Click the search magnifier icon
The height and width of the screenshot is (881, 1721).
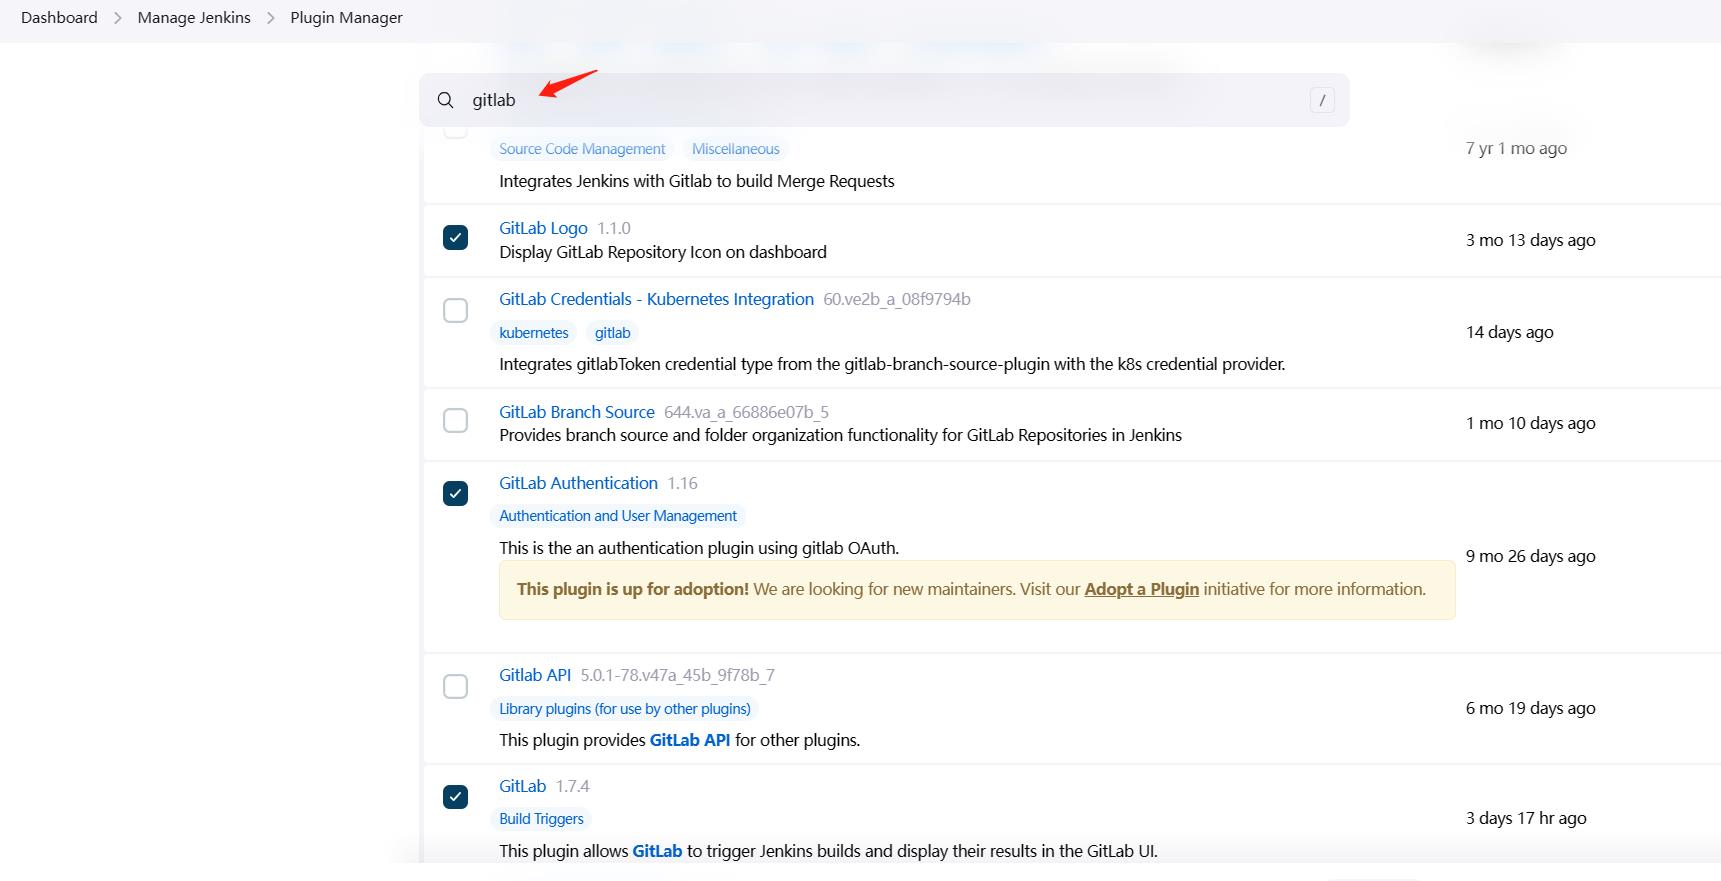click(445, 100)
